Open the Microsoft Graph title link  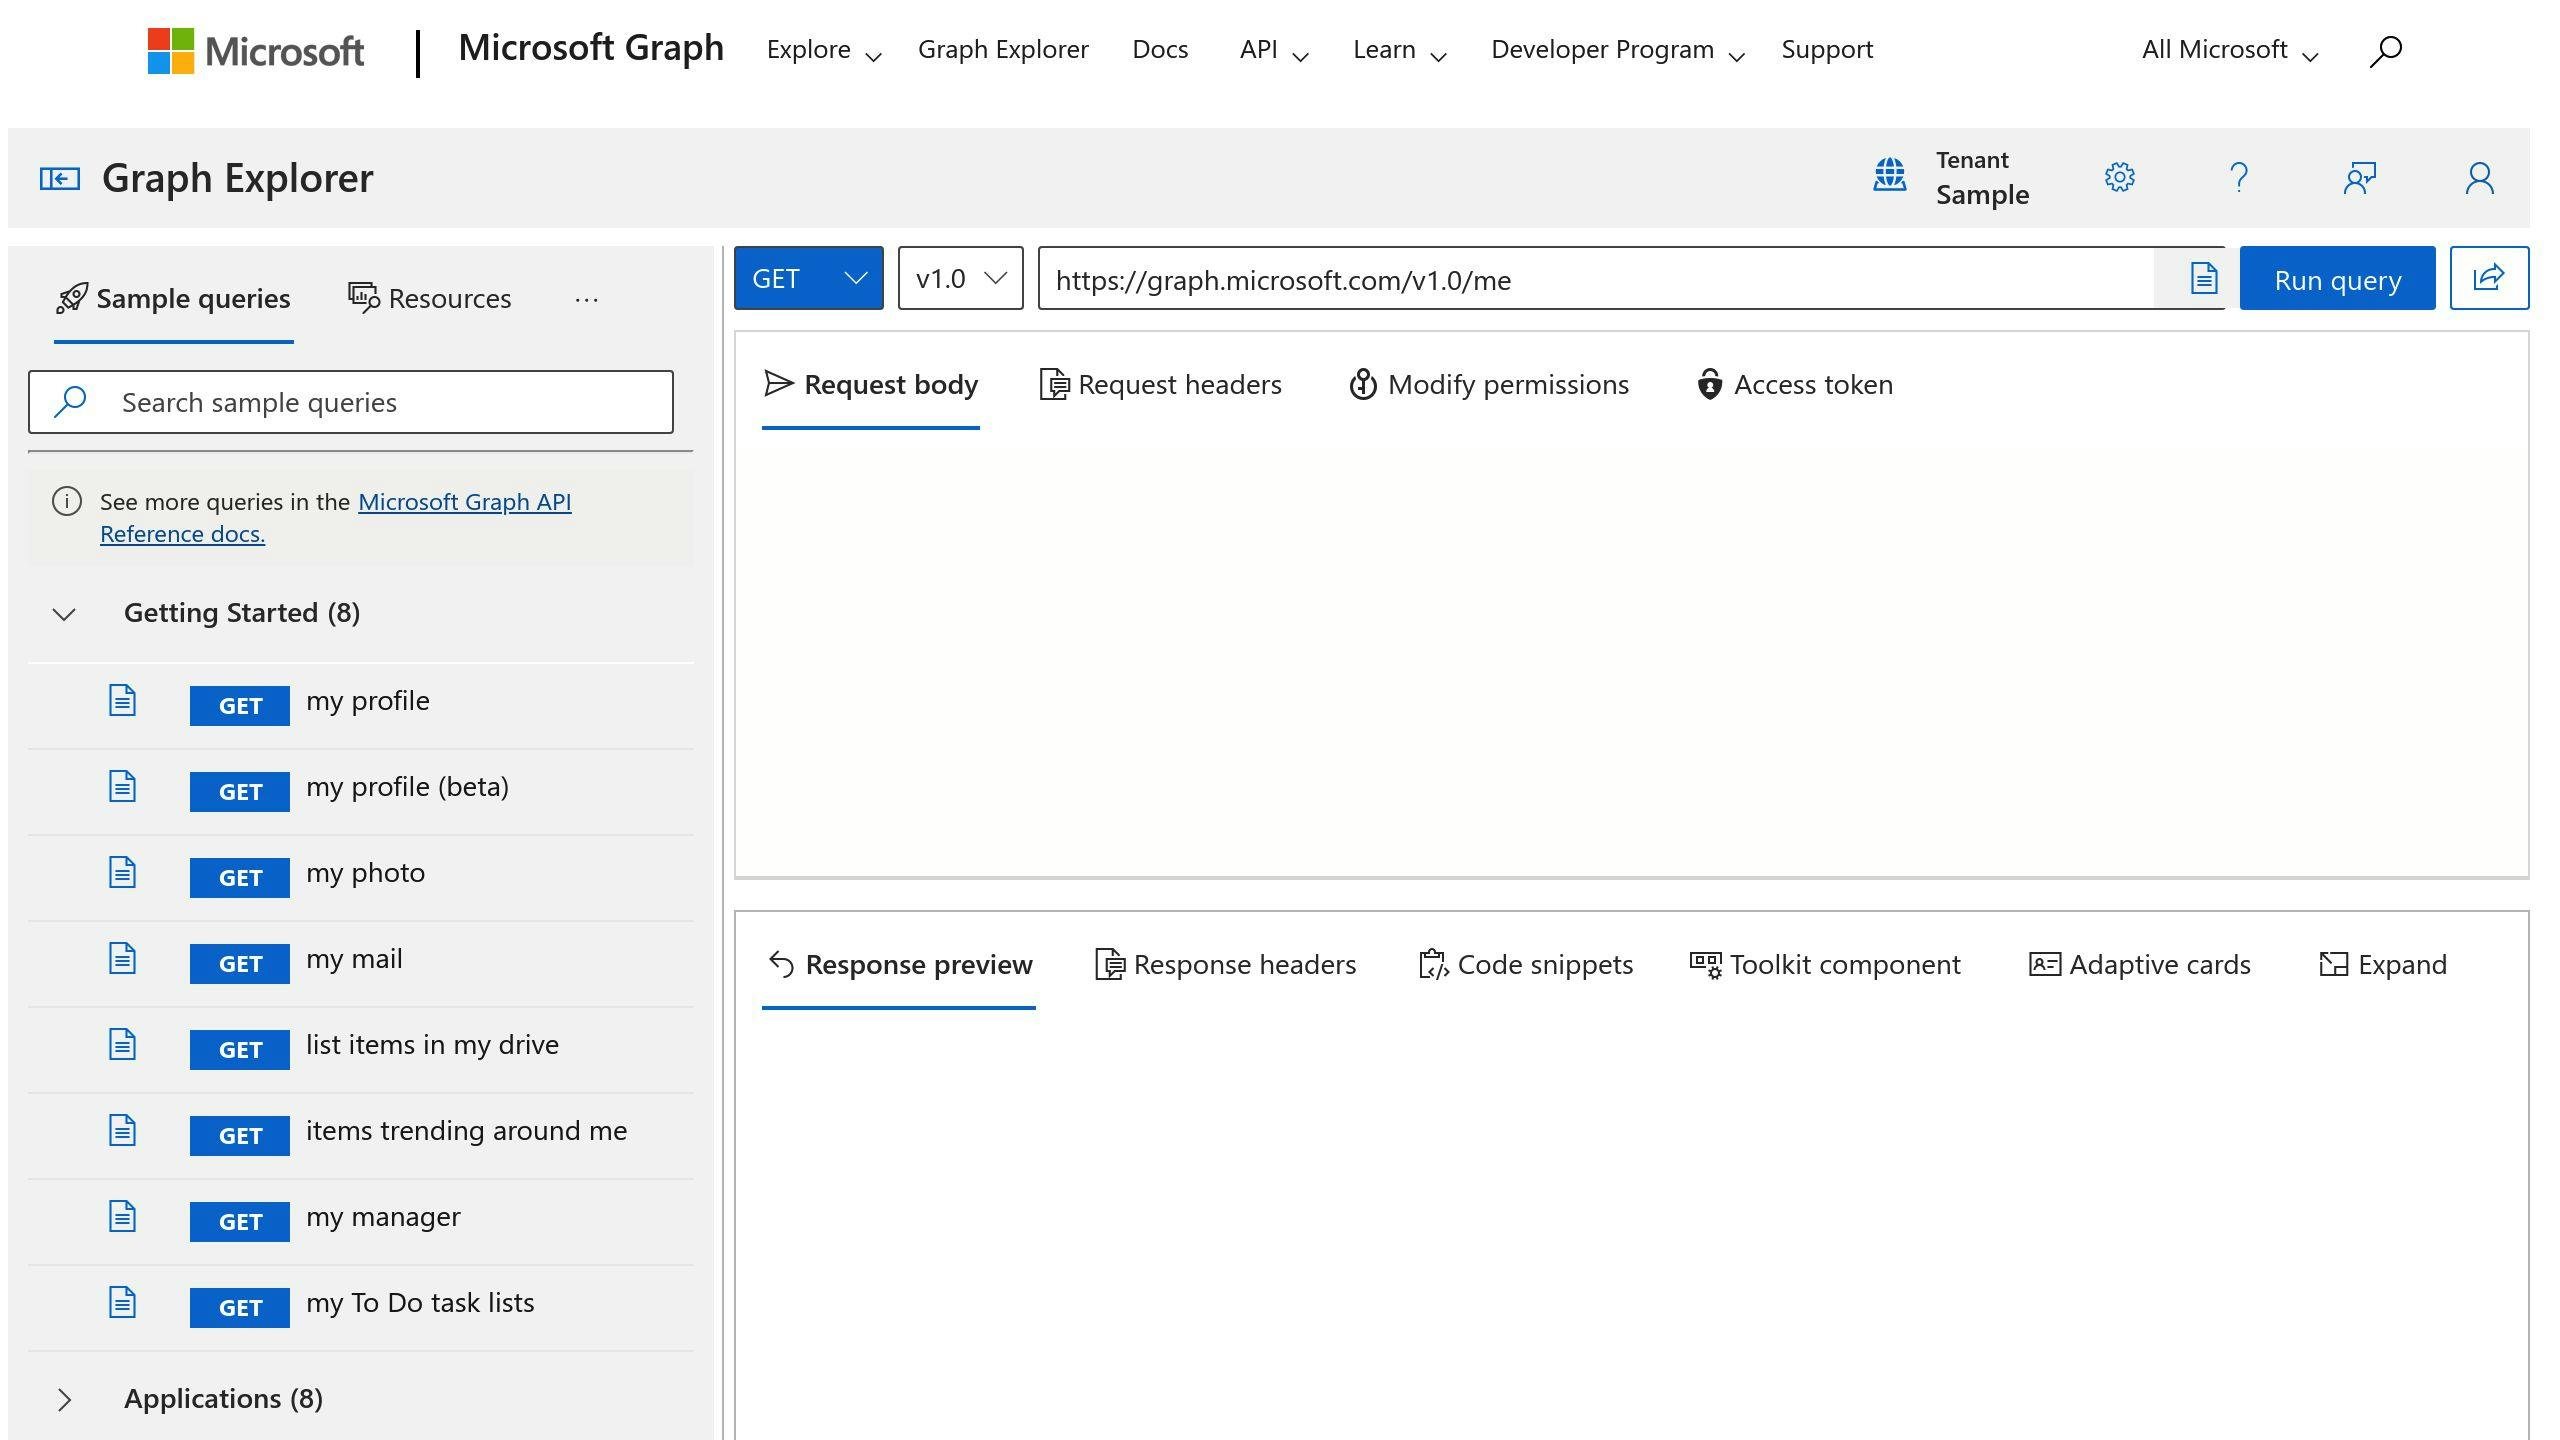click(x=591, y=48)
